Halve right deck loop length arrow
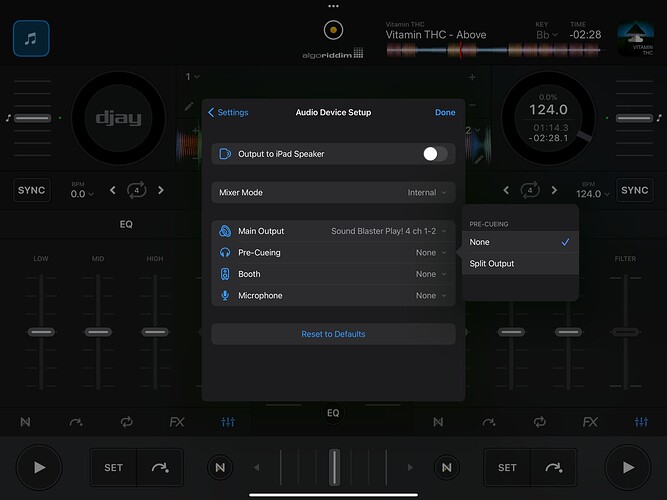The width and height of the screenshot is (667, 500). [506, 190]
